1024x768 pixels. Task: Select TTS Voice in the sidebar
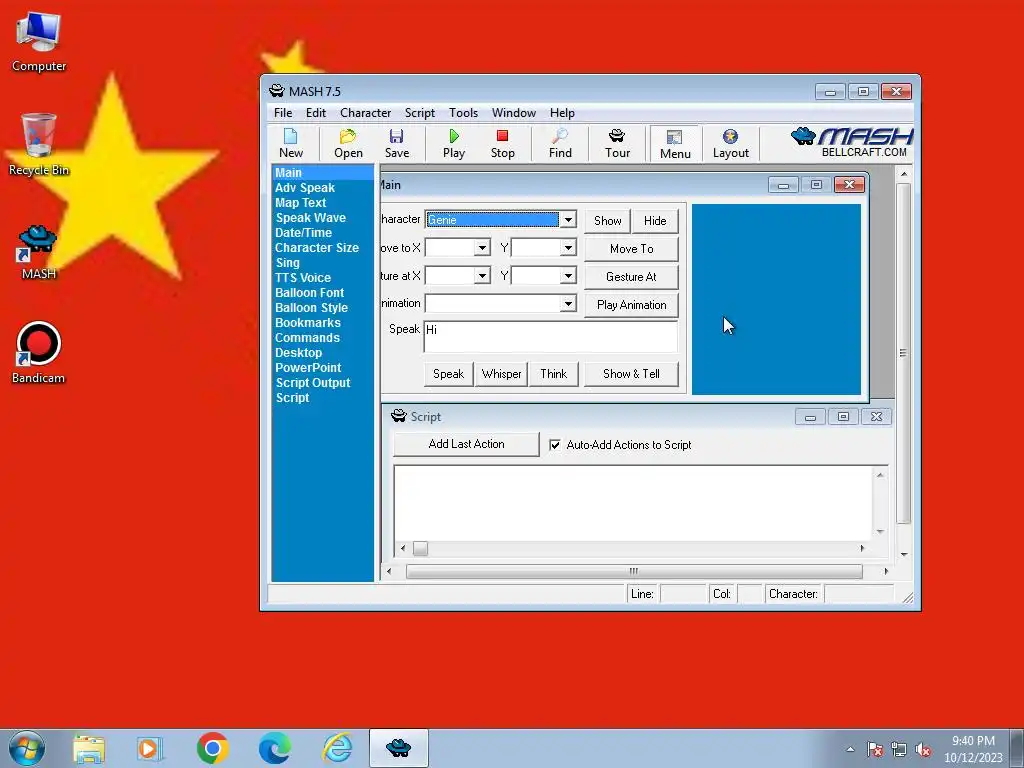[302, 278]
